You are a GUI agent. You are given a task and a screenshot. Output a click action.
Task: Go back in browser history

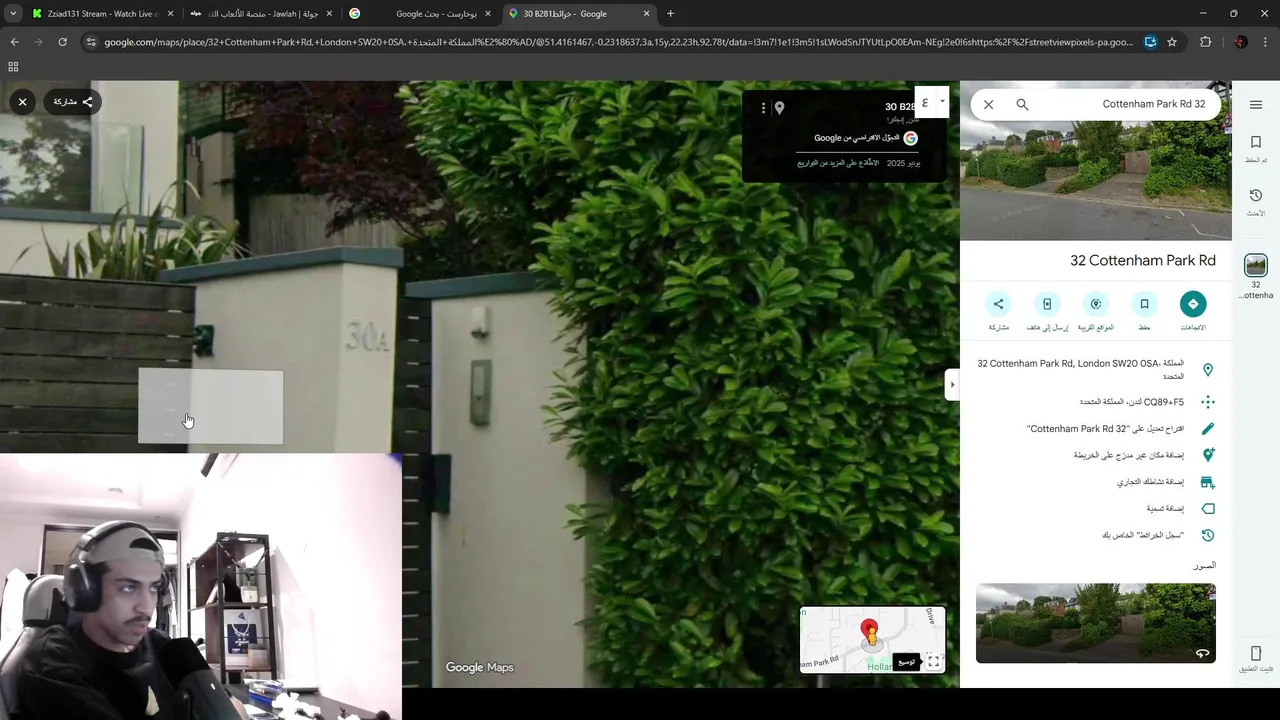(x=14, y=42)
